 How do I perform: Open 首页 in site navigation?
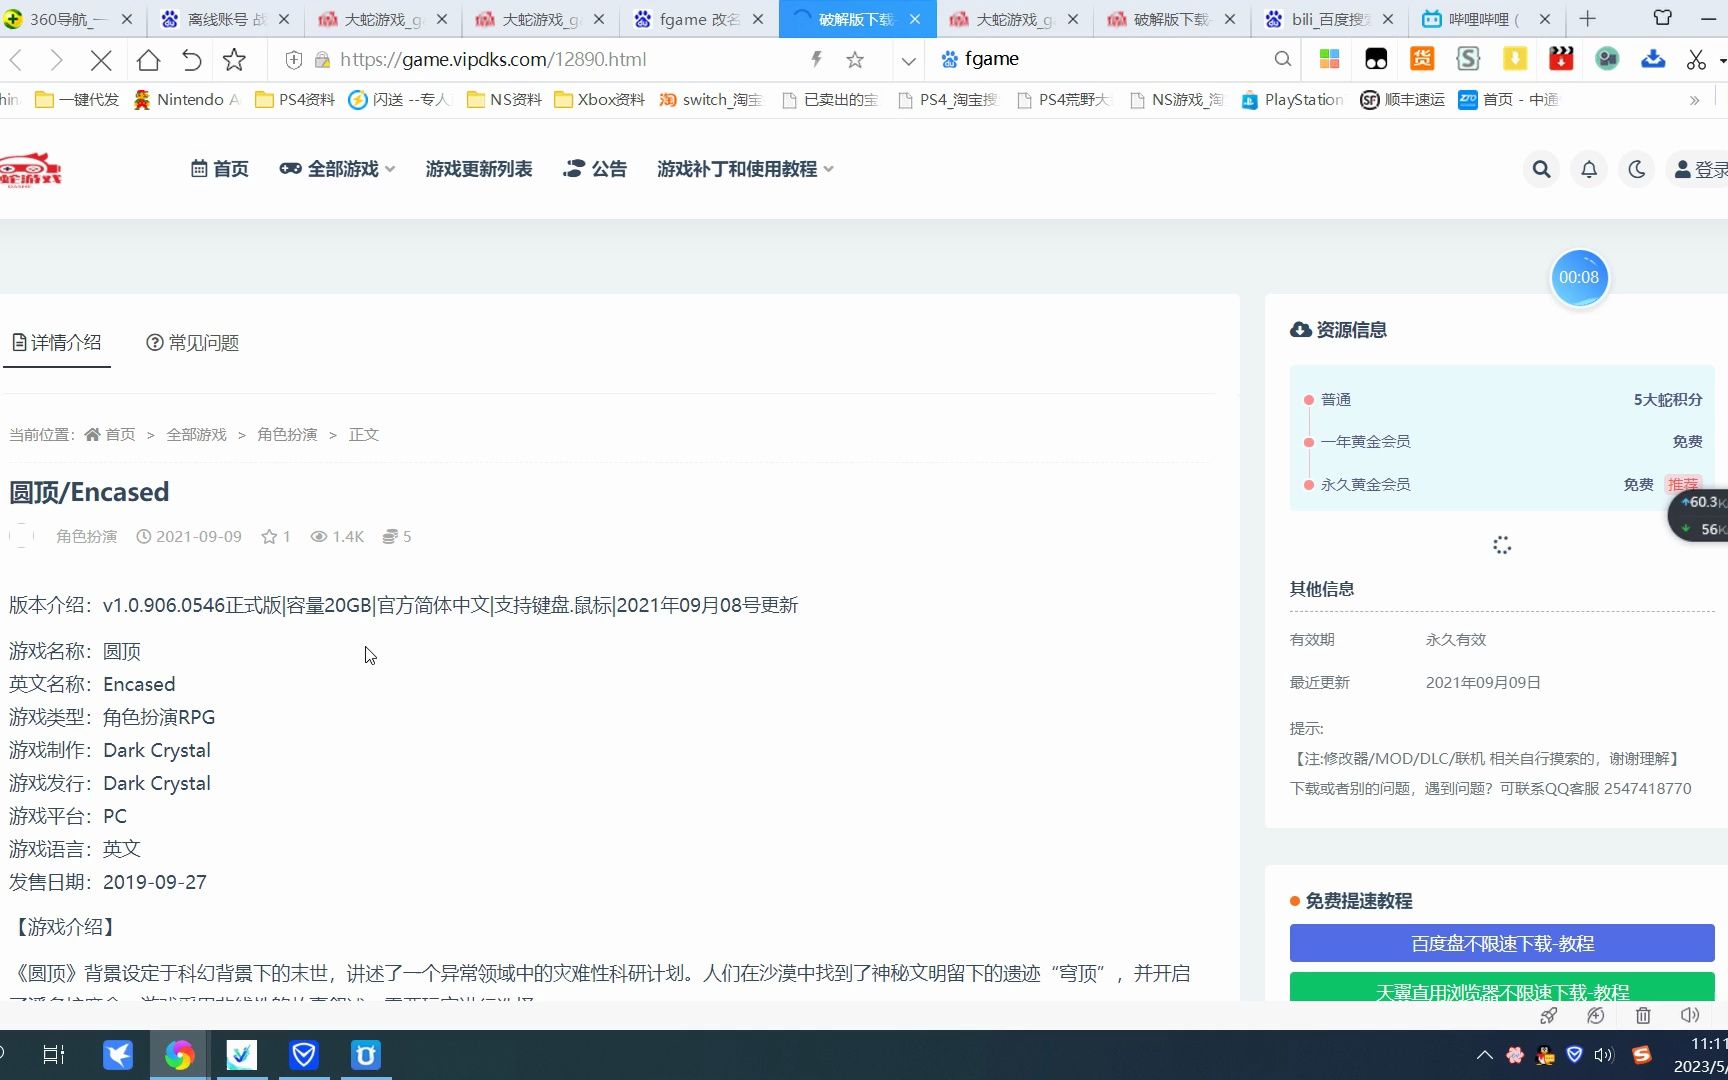(220, 169)
